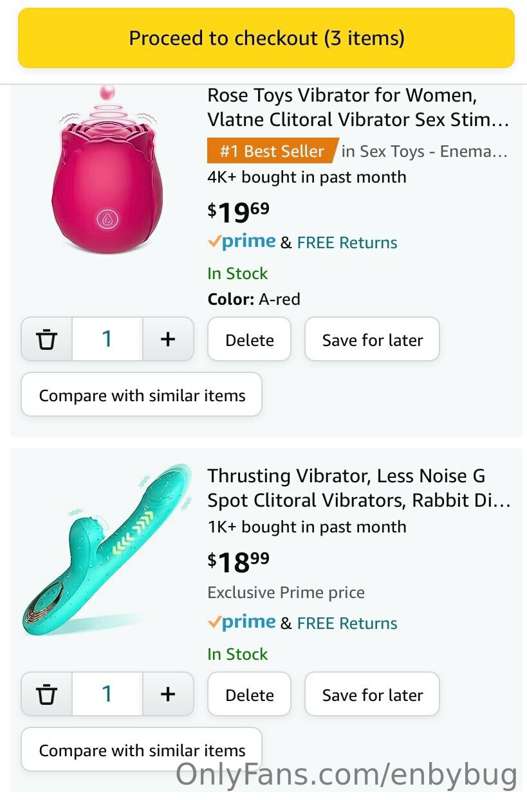Click the #1 Best Seller badge
The width and height of the screenshot is (527, 800).
pos(272,151)
